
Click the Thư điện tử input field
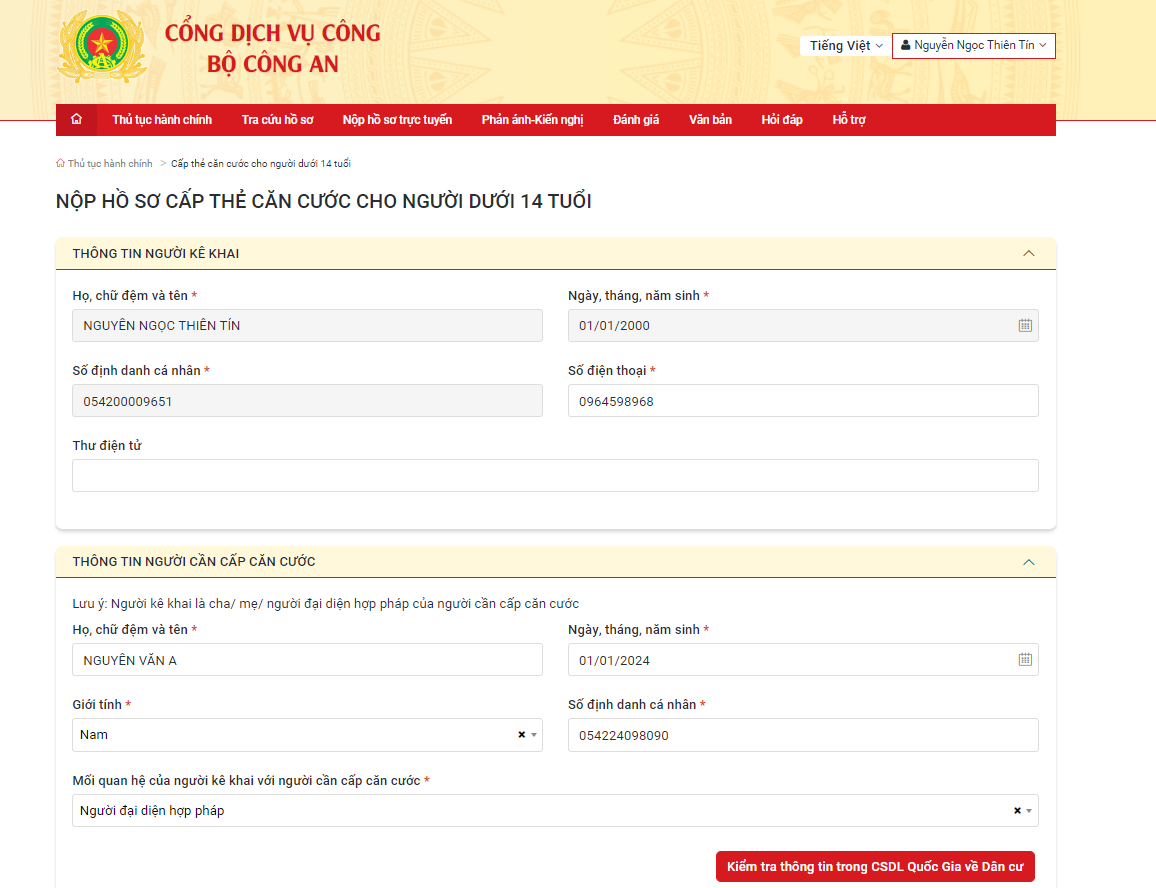[555, 476]
